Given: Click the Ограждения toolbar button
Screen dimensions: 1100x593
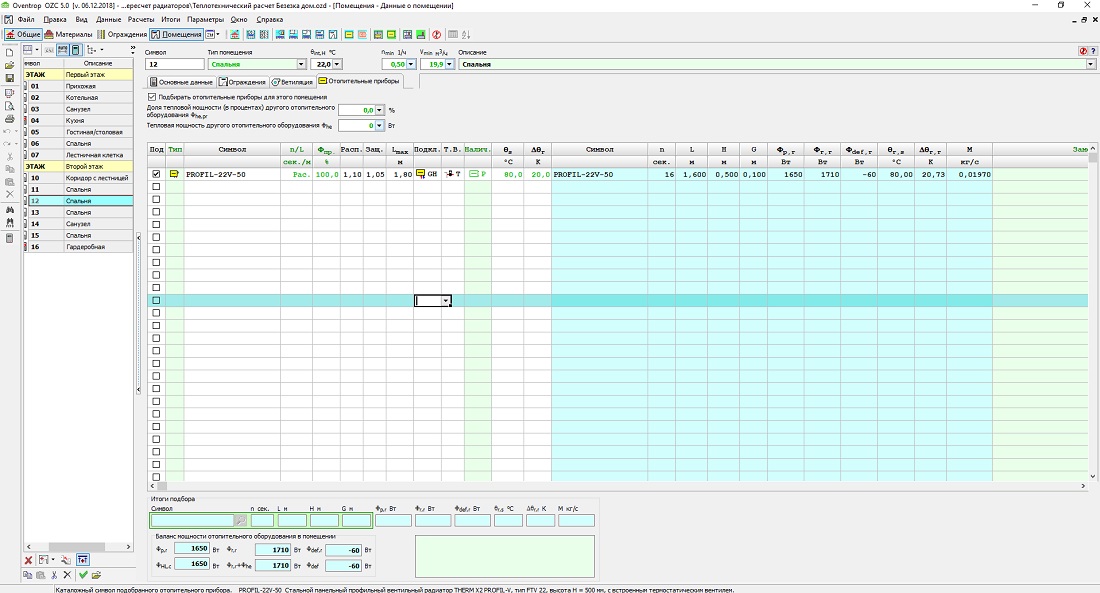Looking at the screenshot, I should pos(122,34).
